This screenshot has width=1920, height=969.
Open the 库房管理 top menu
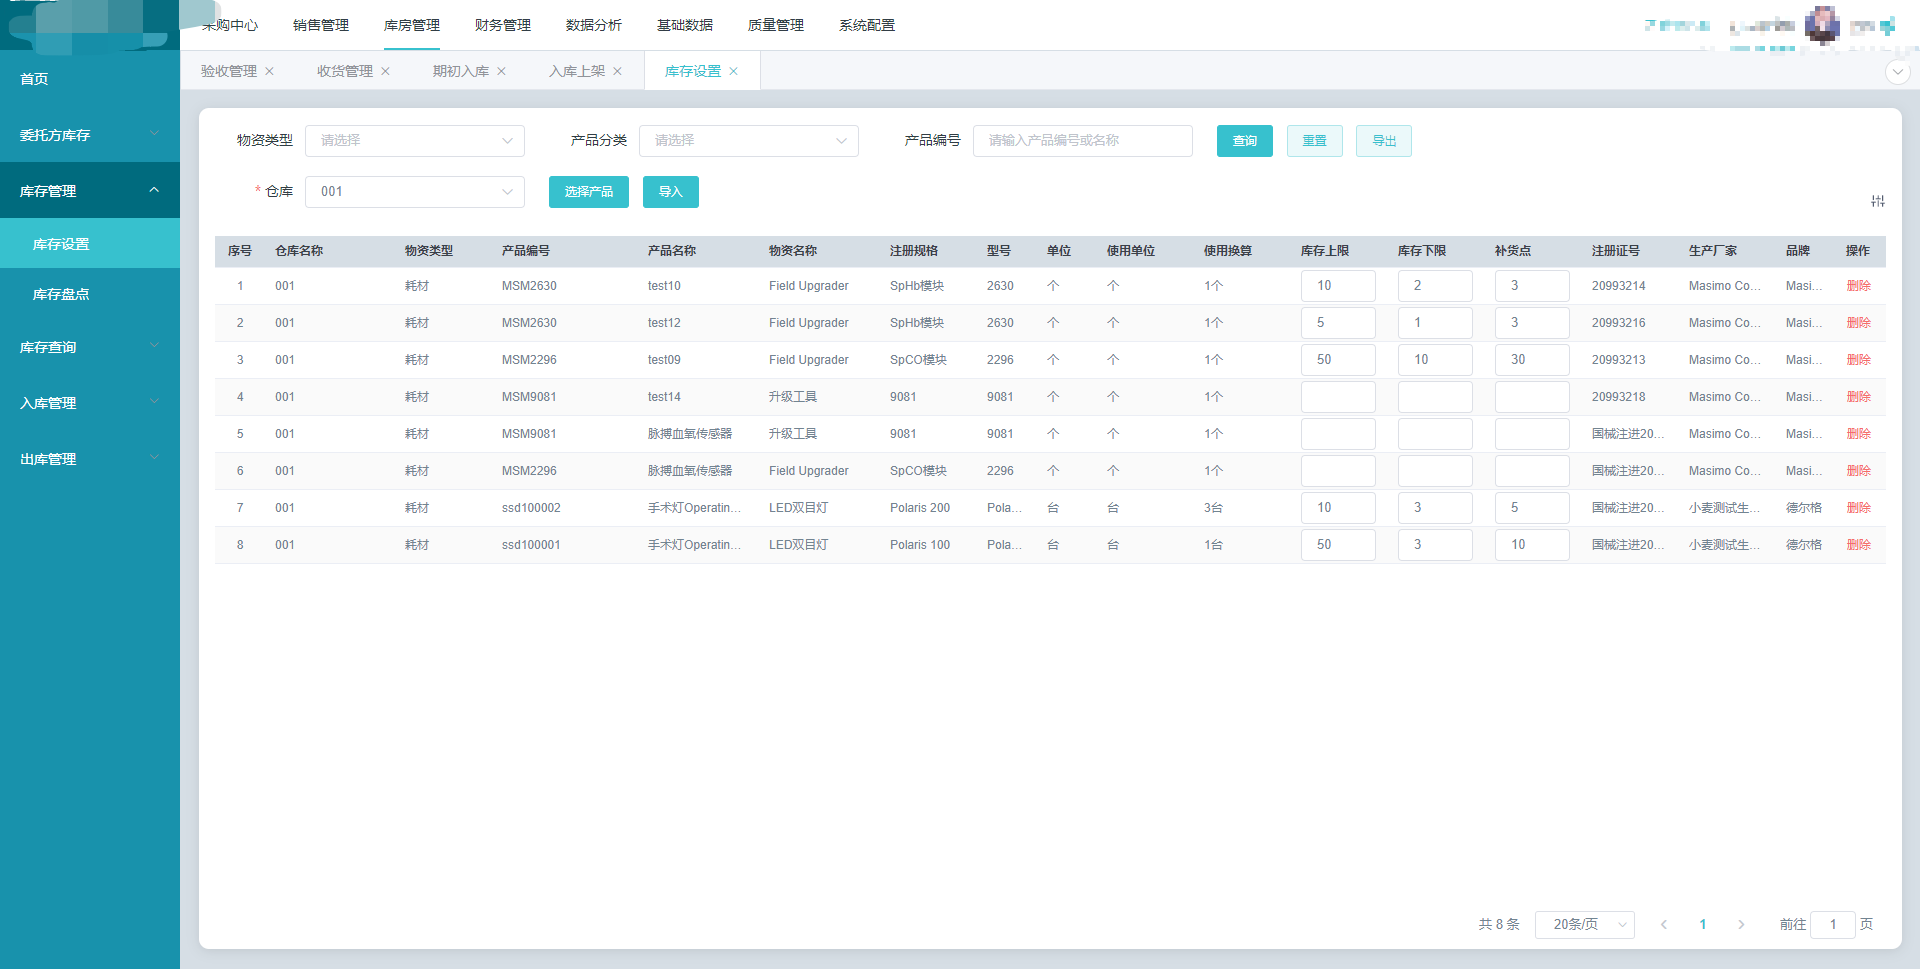pos(412,25)
